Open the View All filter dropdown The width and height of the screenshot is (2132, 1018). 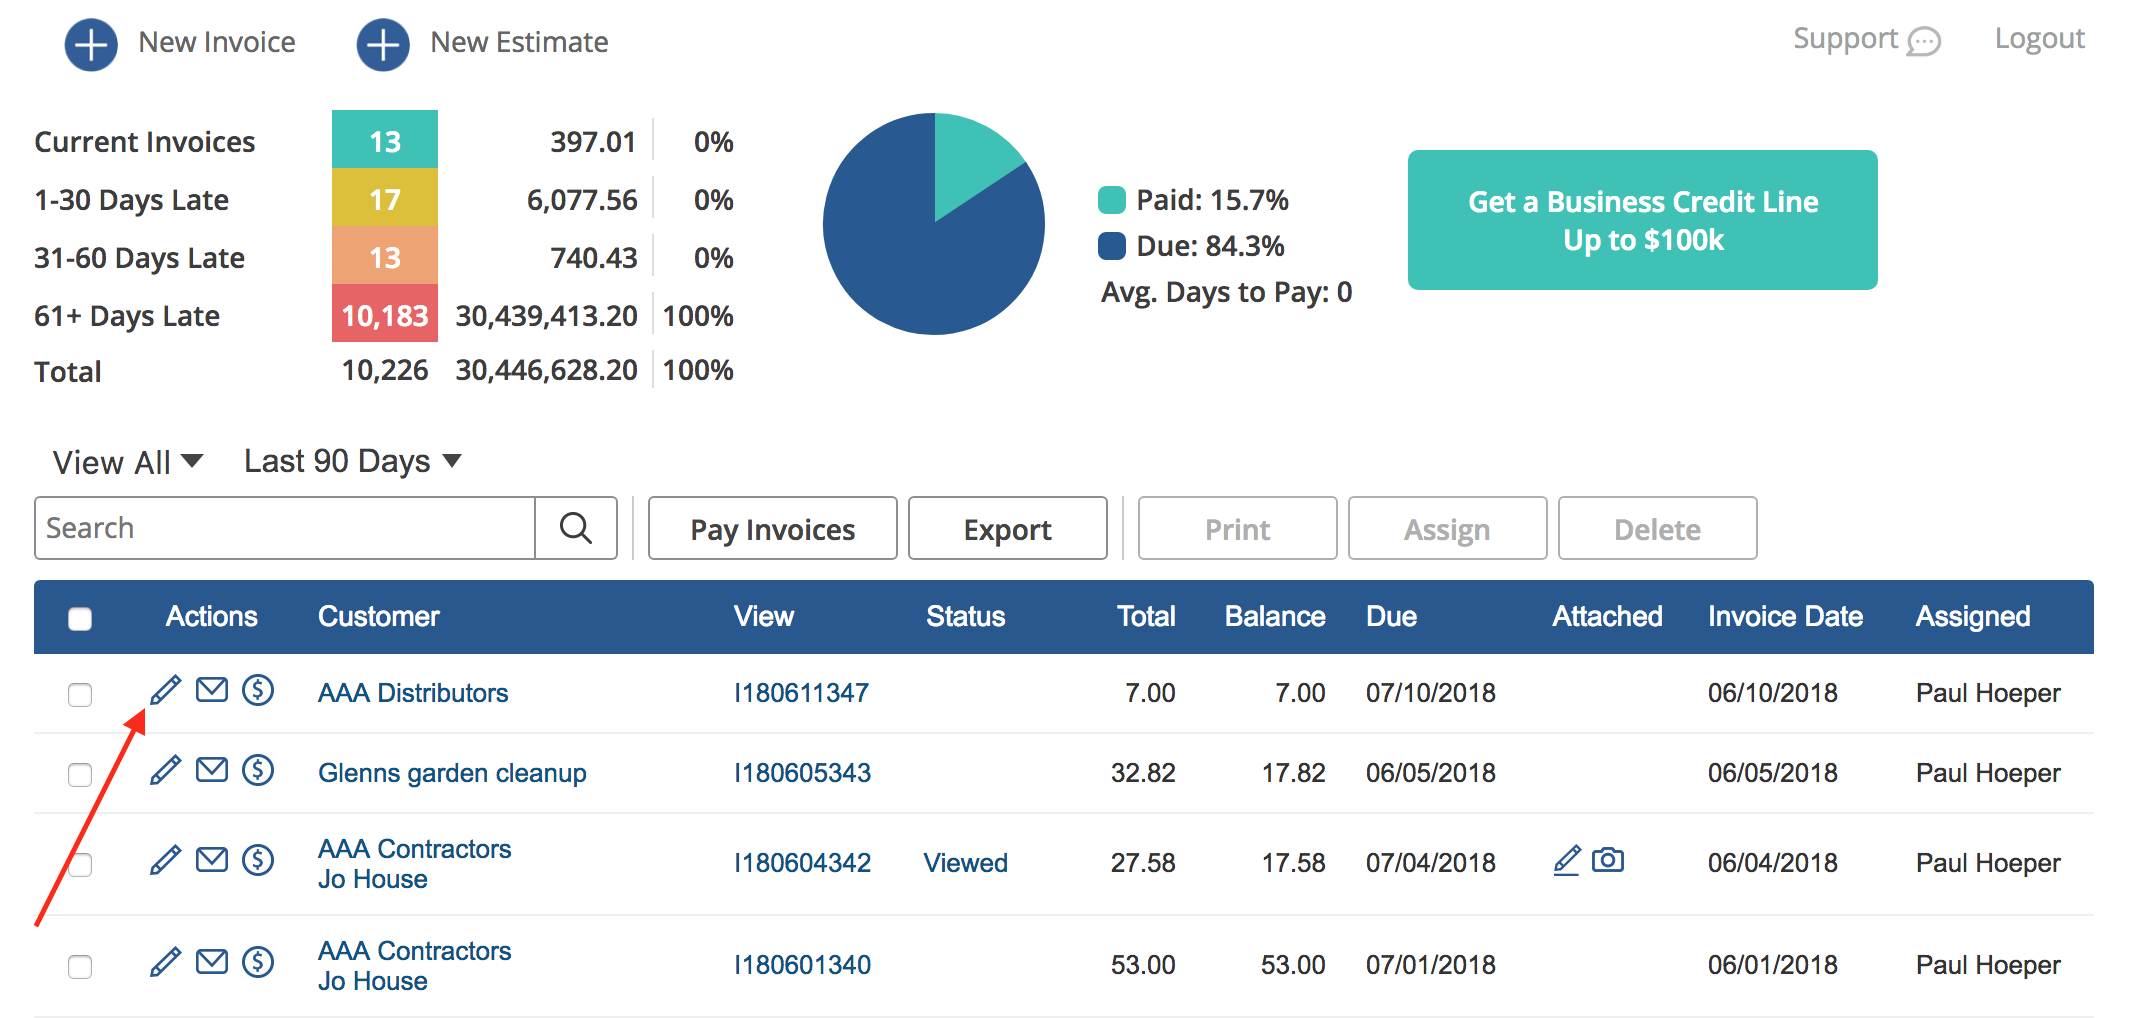pos(127,462)
